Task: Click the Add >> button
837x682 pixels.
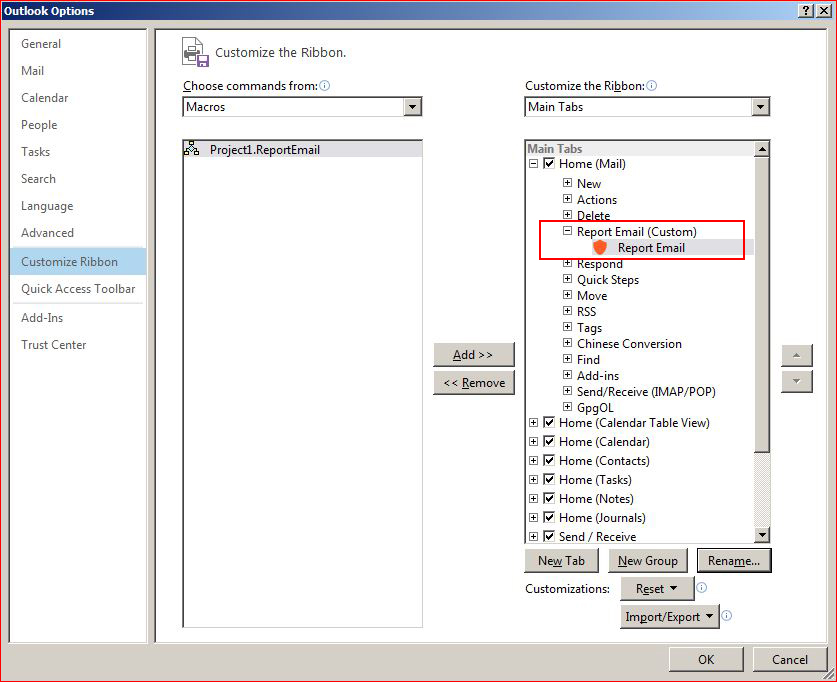Action: click(x=473, y=355)
